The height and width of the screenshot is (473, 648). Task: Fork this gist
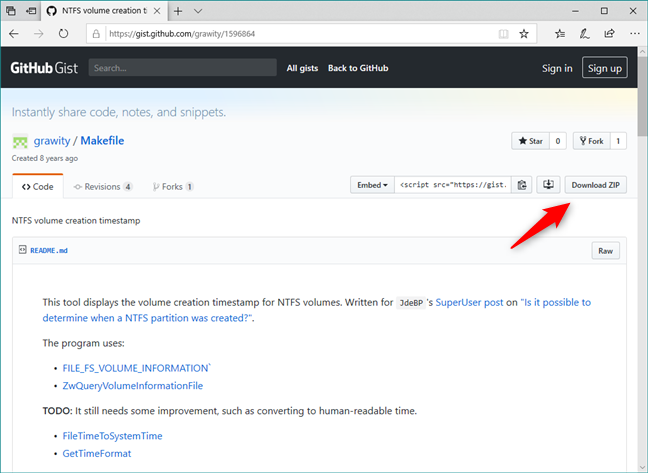click(x=591, y=141)
